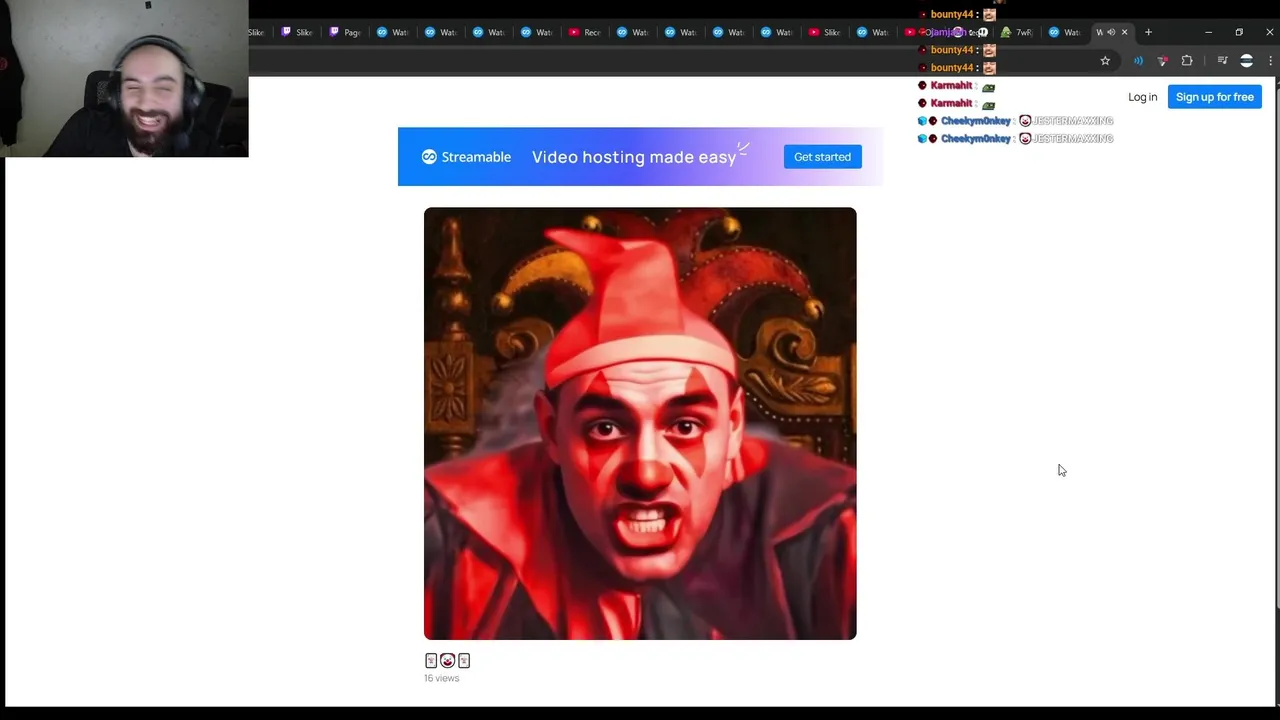
Task: Click the "Log in" link
Action: point(1142,97)
